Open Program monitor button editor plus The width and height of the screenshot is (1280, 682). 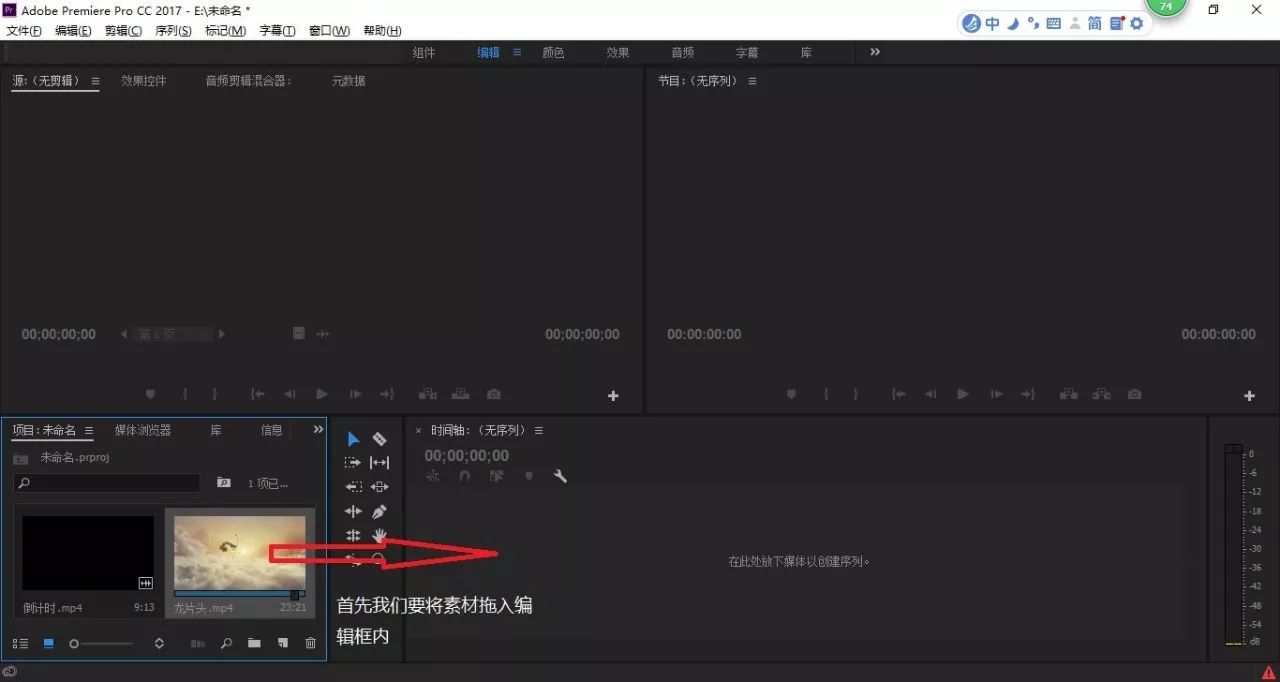[x=1249, y=396]
